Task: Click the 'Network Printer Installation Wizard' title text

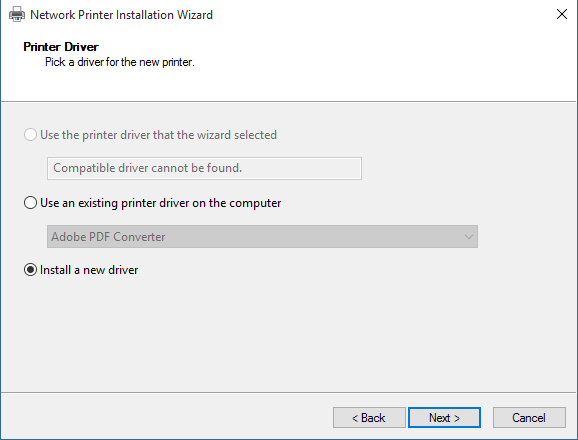Action: point(121,15)
